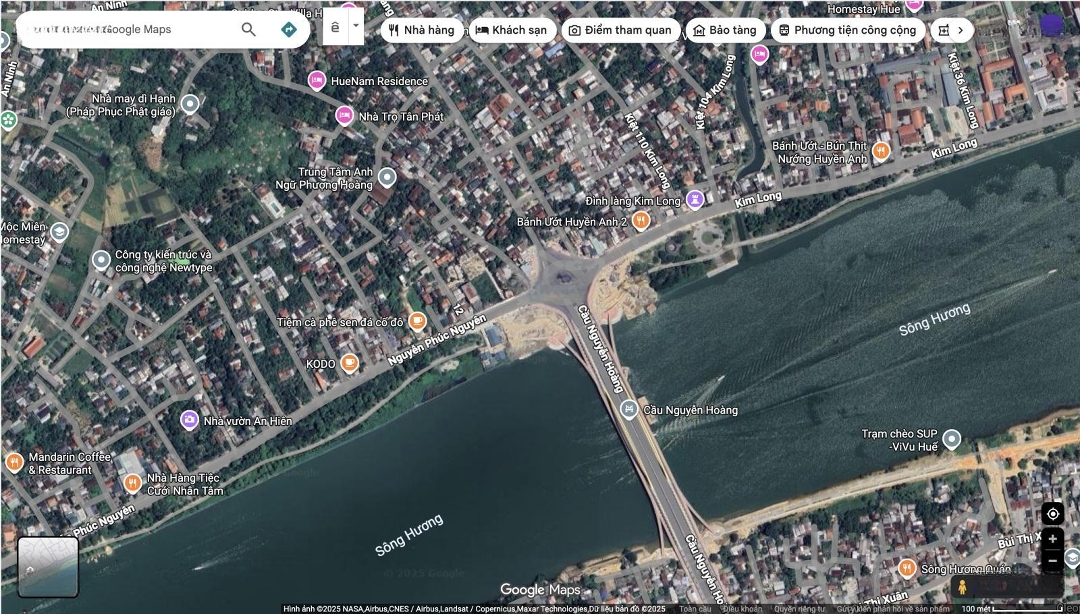Open the purple account avatar
Screen dimensions: 1080x614
tap(1051, 27)
